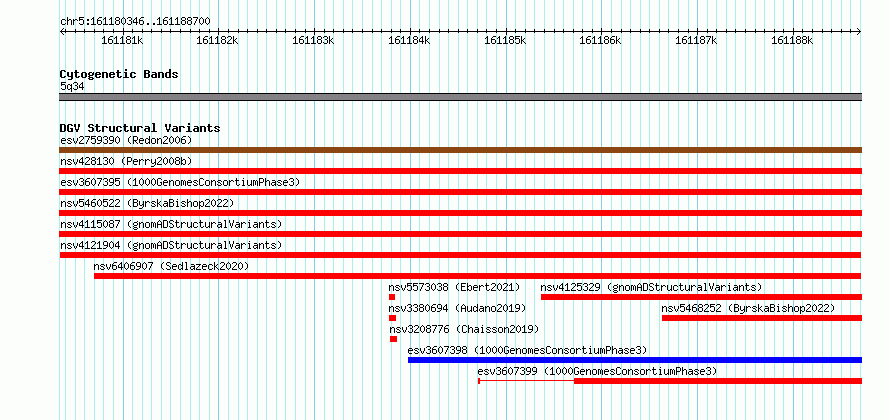Screen dimensions: 890x420
Task: Click the 161188k ruler tick label
Action: tap(792, 40)
